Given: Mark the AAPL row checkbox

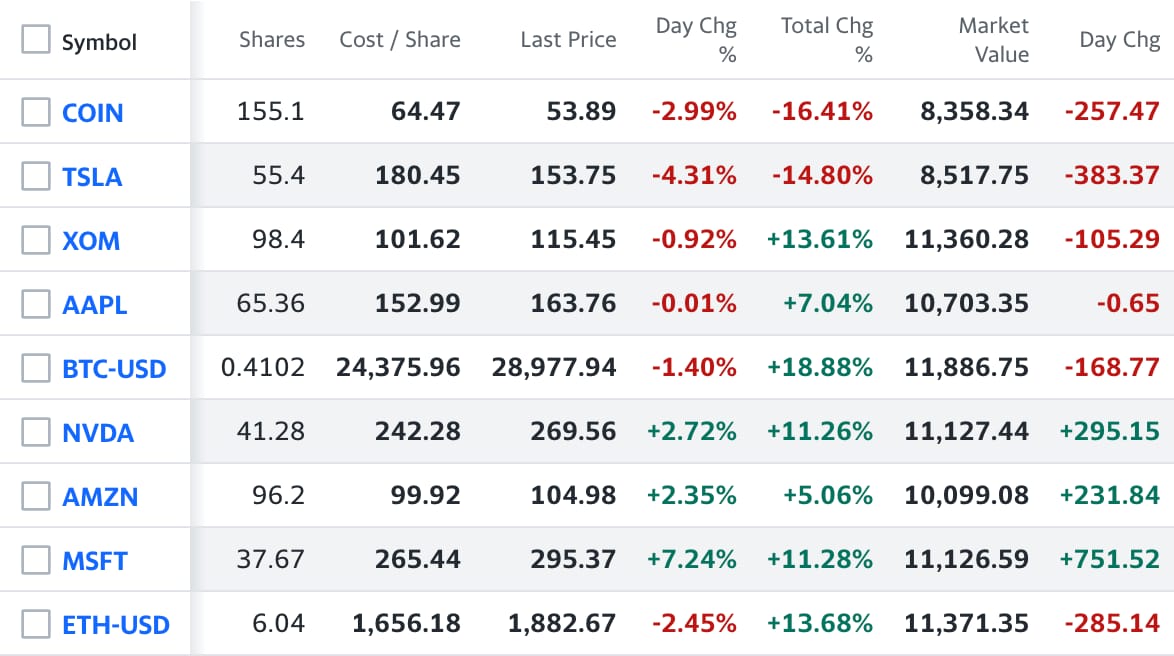Looking at the screenshot, I should [36, 304].
